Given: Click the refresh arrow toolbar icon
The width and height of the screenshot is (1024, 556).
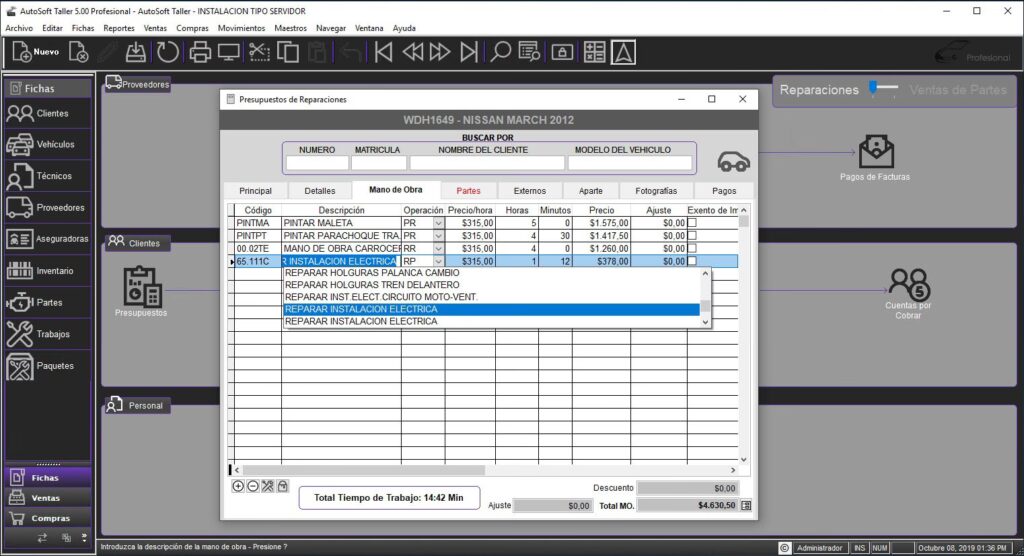Looking at the screenshot, I should click(x=167, y=52).
